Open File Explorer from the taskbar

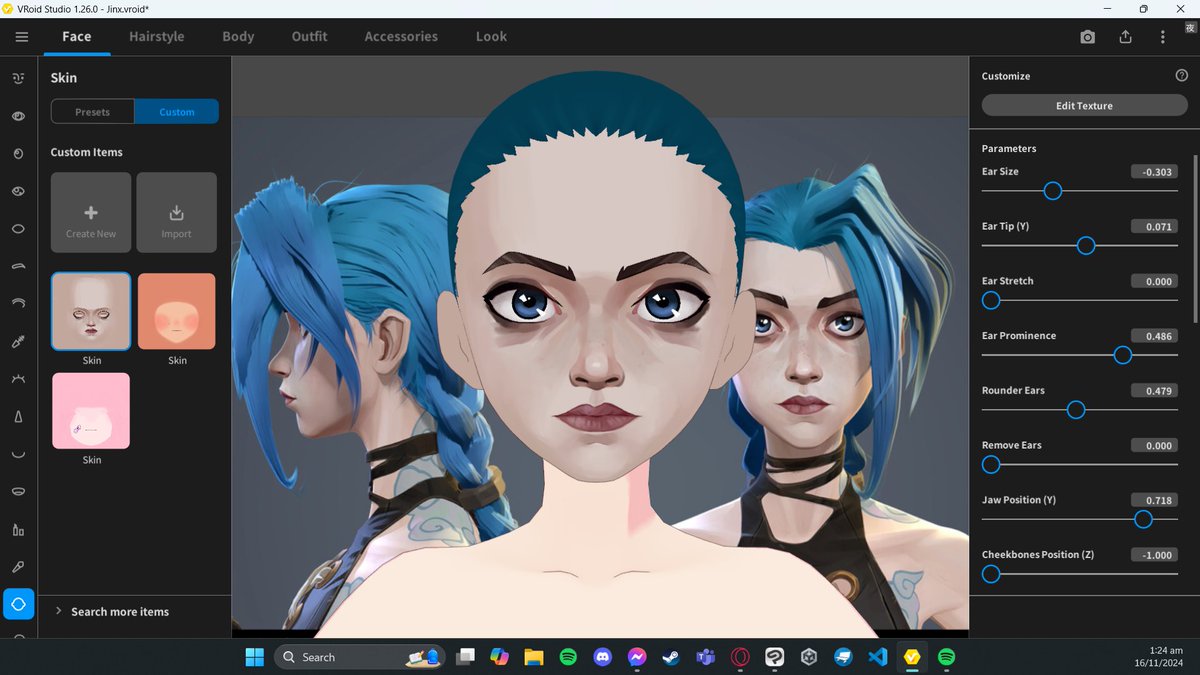coord(533,657)
